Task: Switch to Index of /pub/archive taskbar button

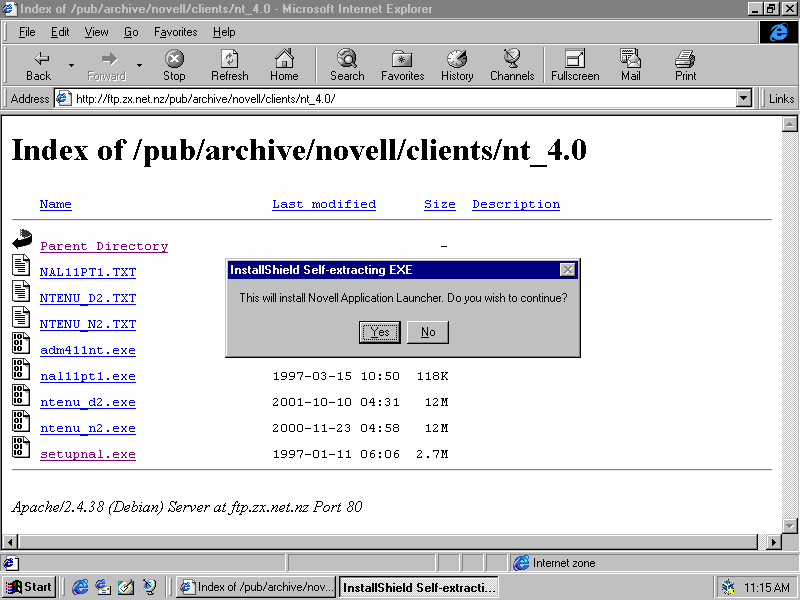Action: tap(257, 587)
